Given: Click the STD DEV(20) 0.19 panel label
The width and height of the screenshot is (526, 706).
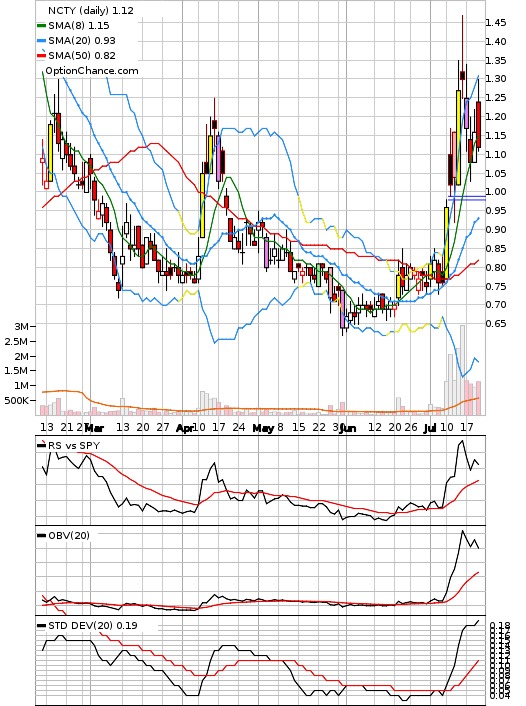Looking at the screenshot, I should click(93, 625).
